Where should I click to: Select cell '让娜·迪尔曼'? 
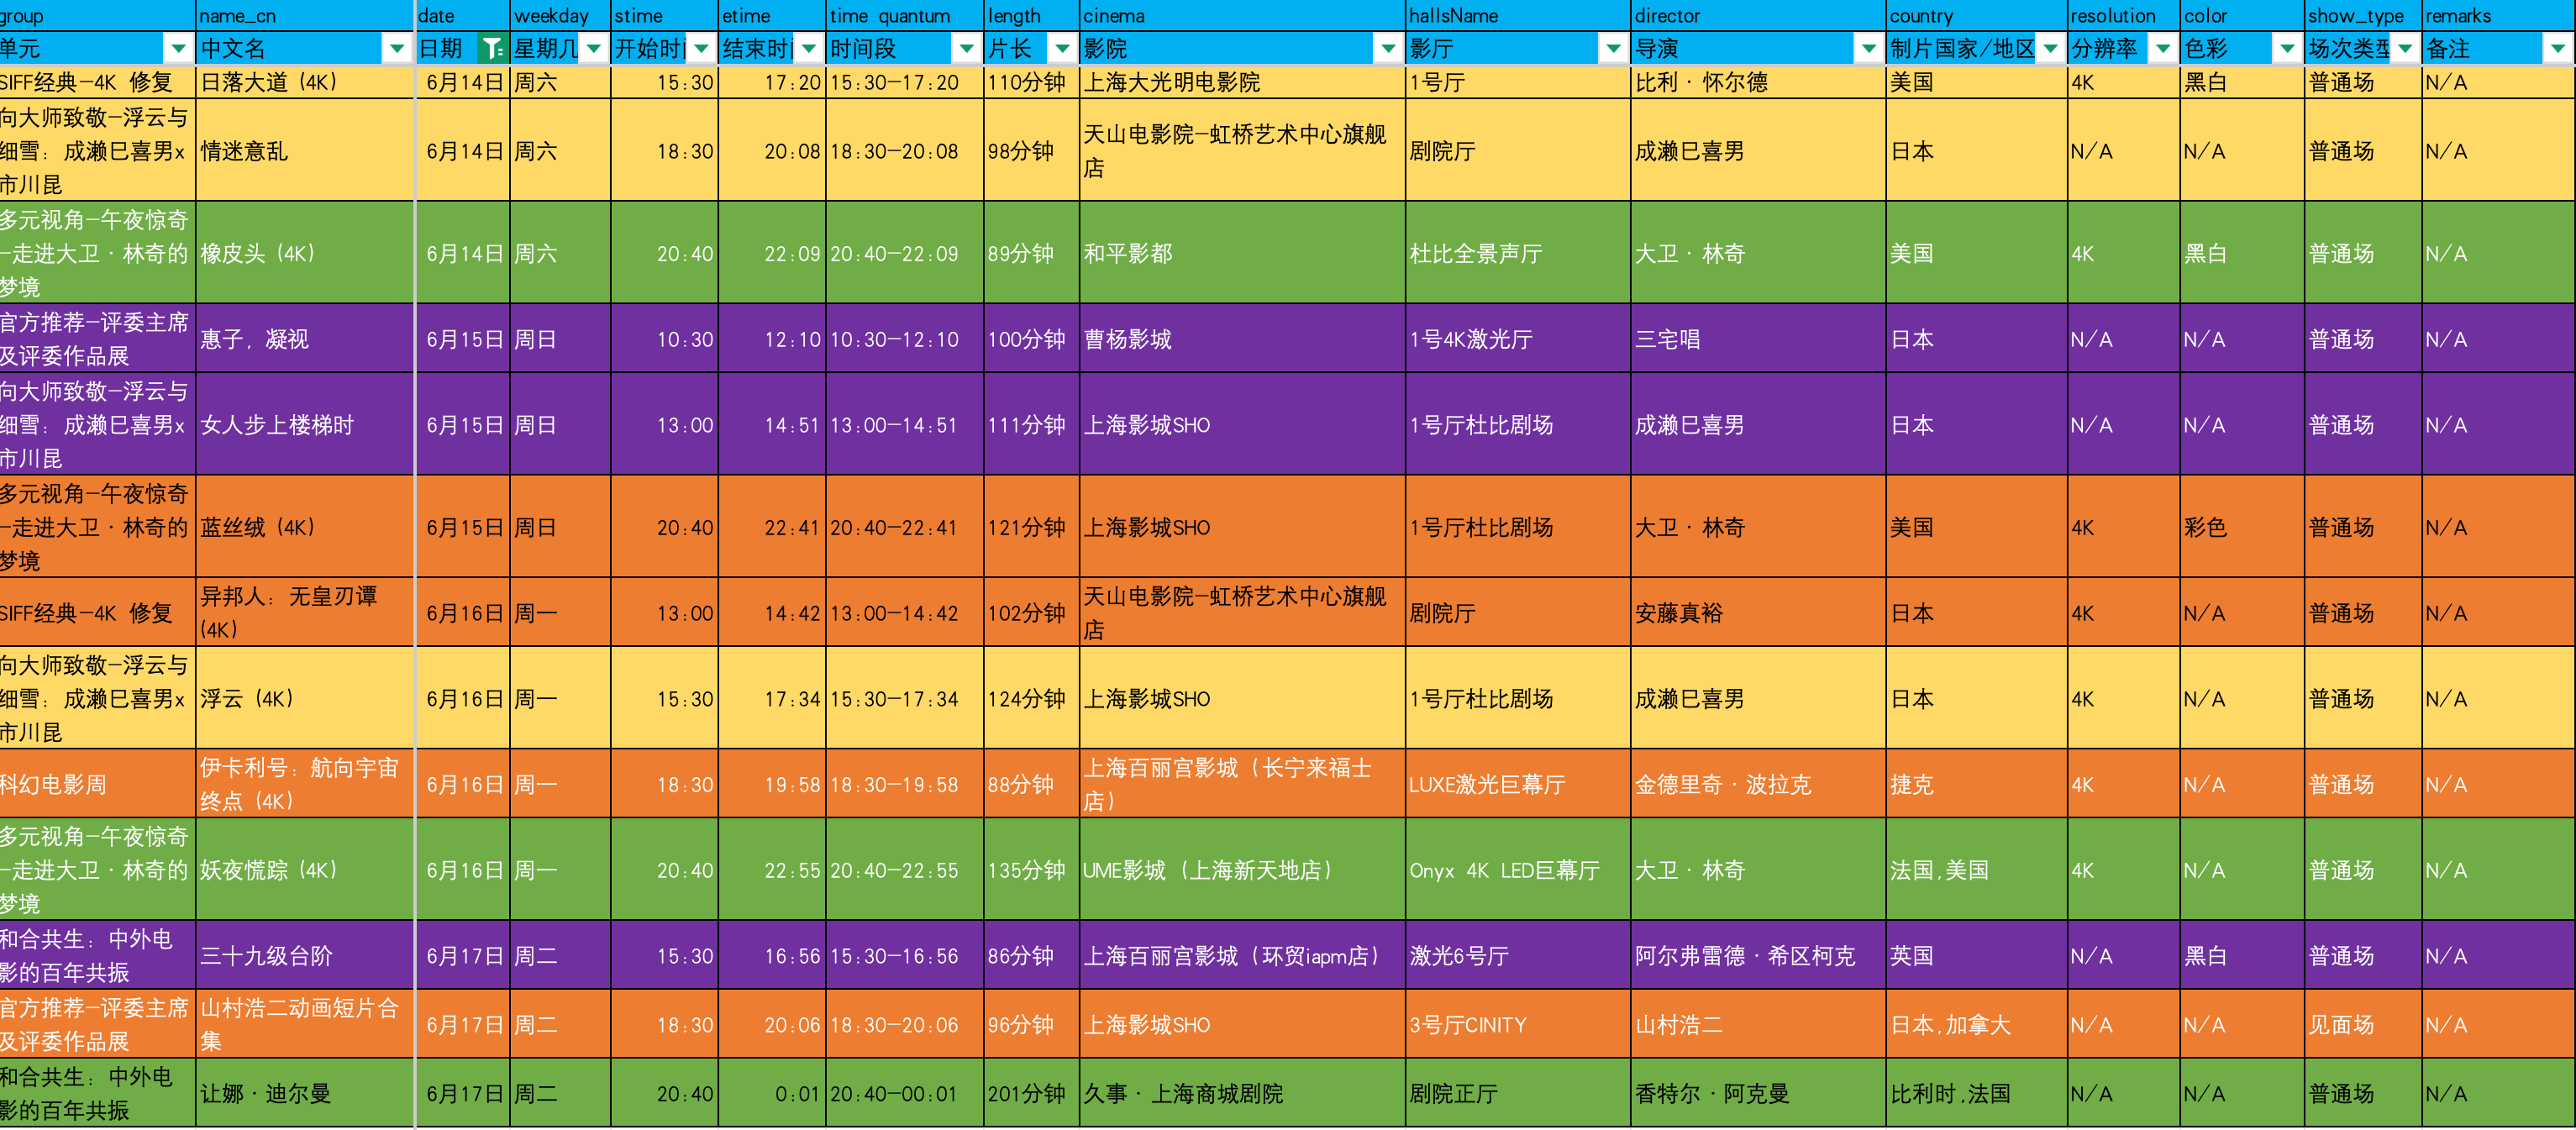305,1093
